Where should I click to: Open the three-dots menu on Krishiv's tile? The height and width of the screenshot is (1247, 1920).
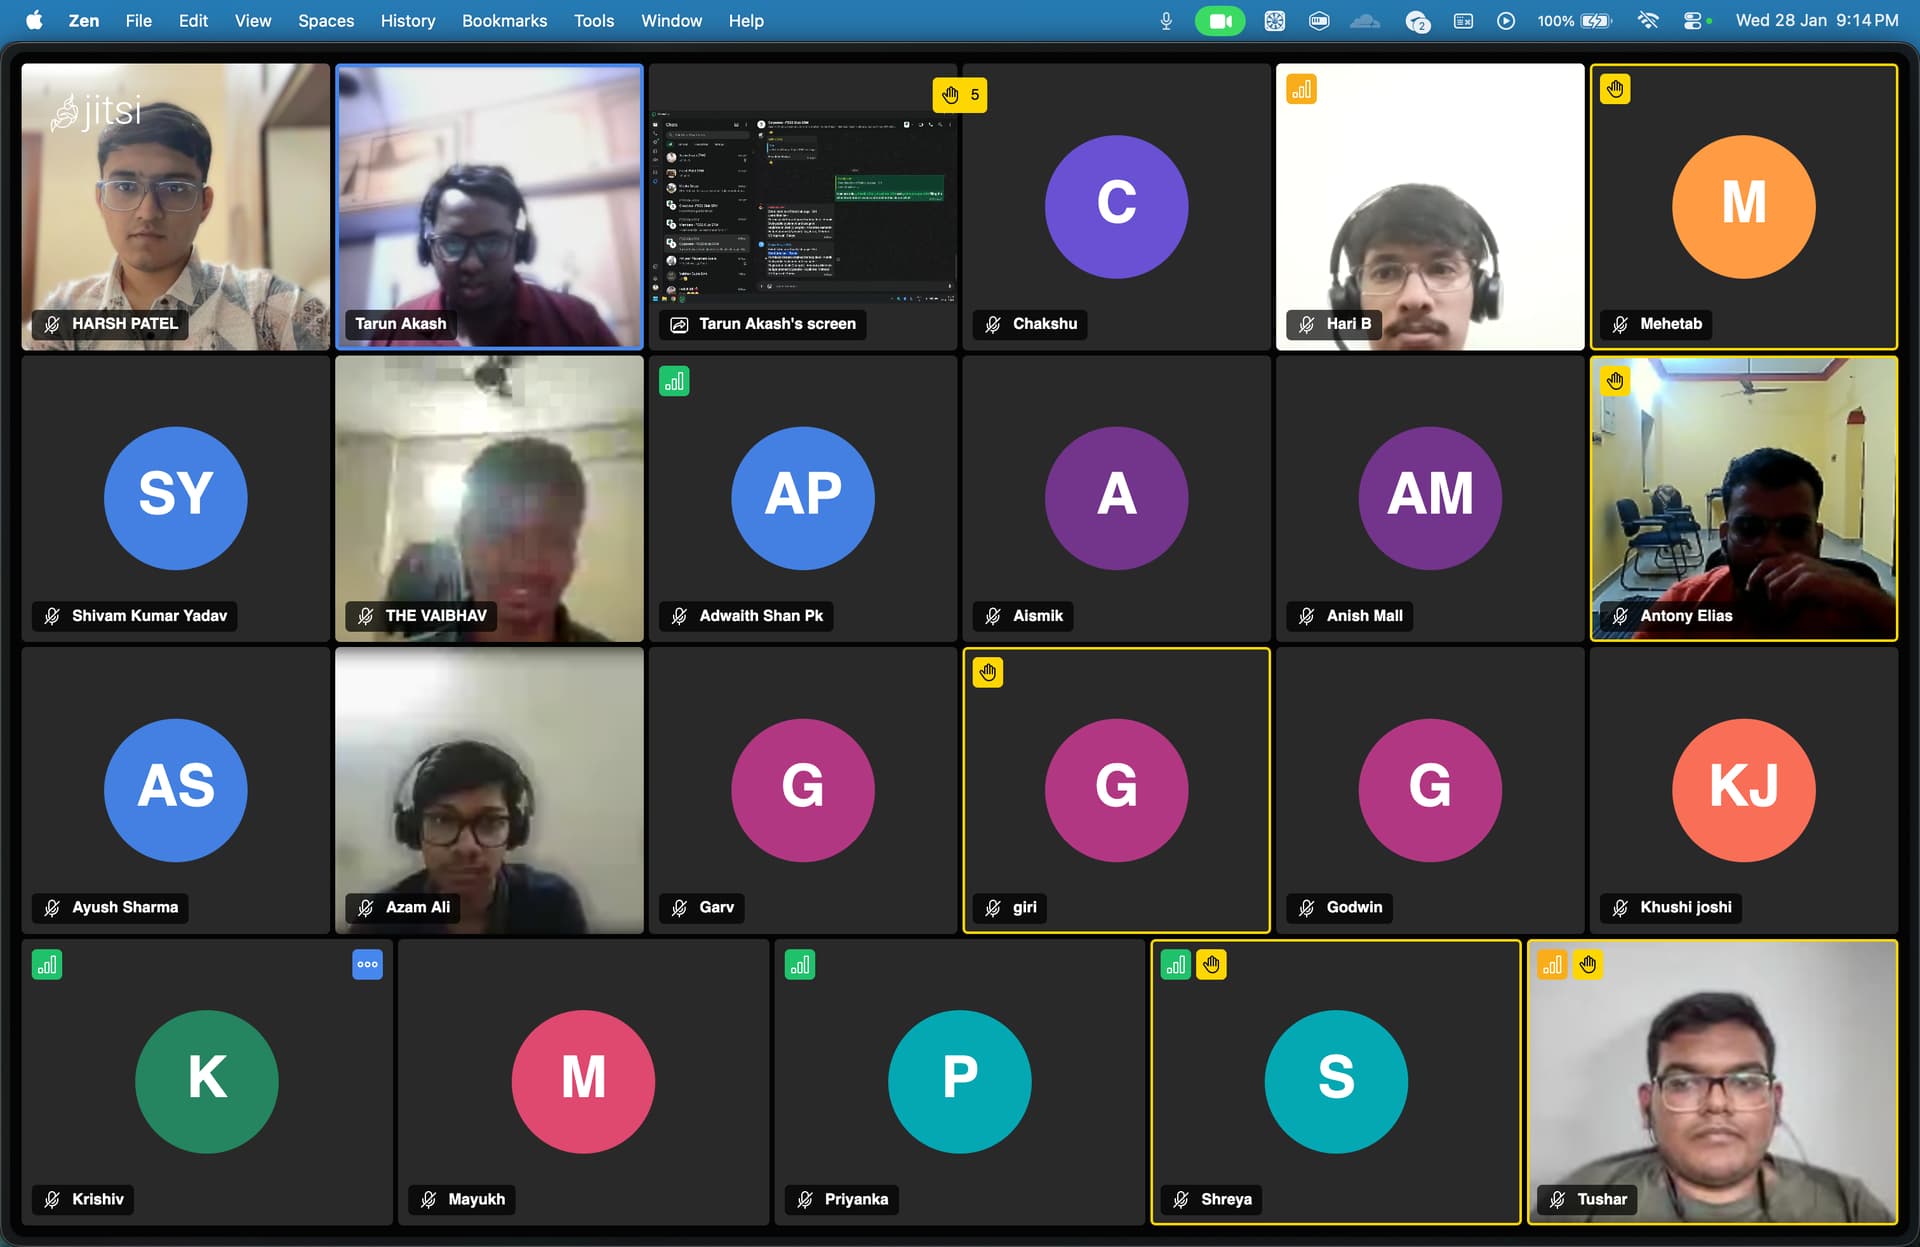pyautogui.click(x=367, y=964)
